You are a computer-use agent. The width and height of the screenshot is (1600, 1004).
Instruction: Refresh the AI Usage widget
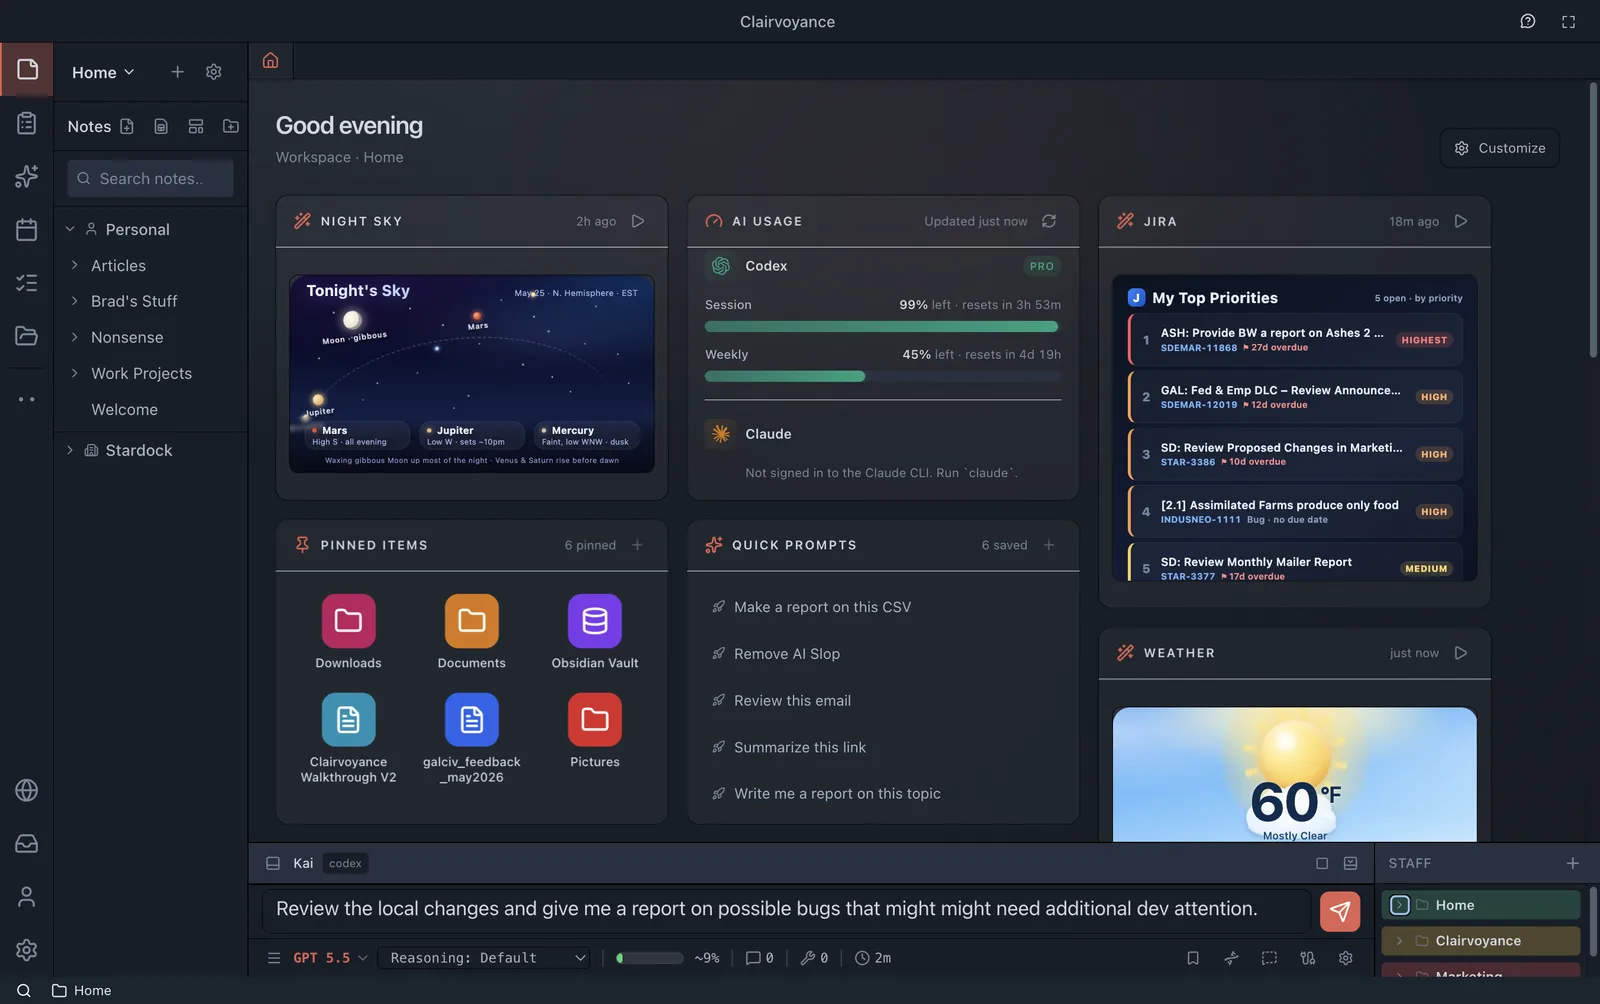coord(1049,221)
